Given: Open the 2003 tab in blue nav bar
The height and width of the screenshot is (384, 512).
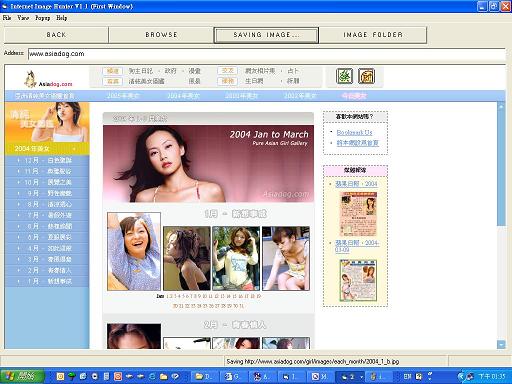Looking at the screenshot, I should pos(241,96).
